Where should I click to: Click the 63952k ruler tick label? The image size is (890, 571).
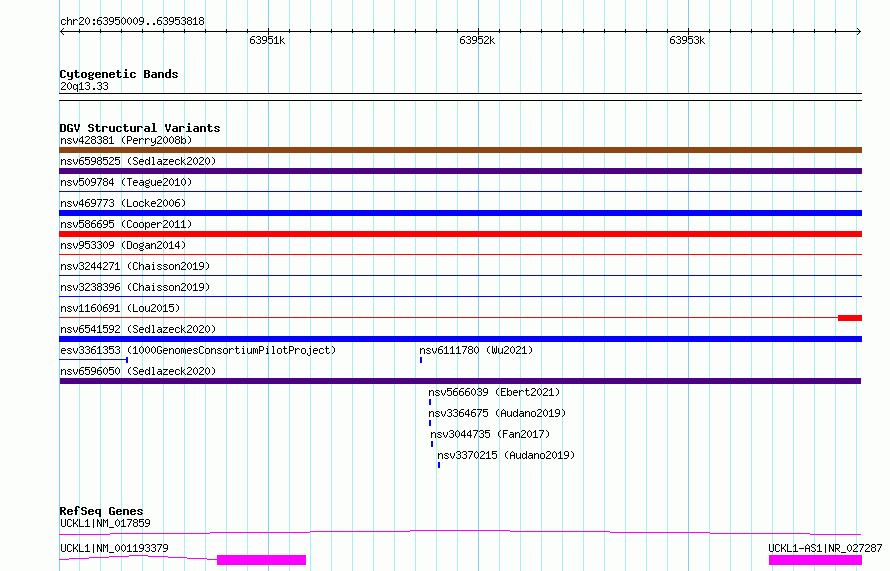coord(477,40)
